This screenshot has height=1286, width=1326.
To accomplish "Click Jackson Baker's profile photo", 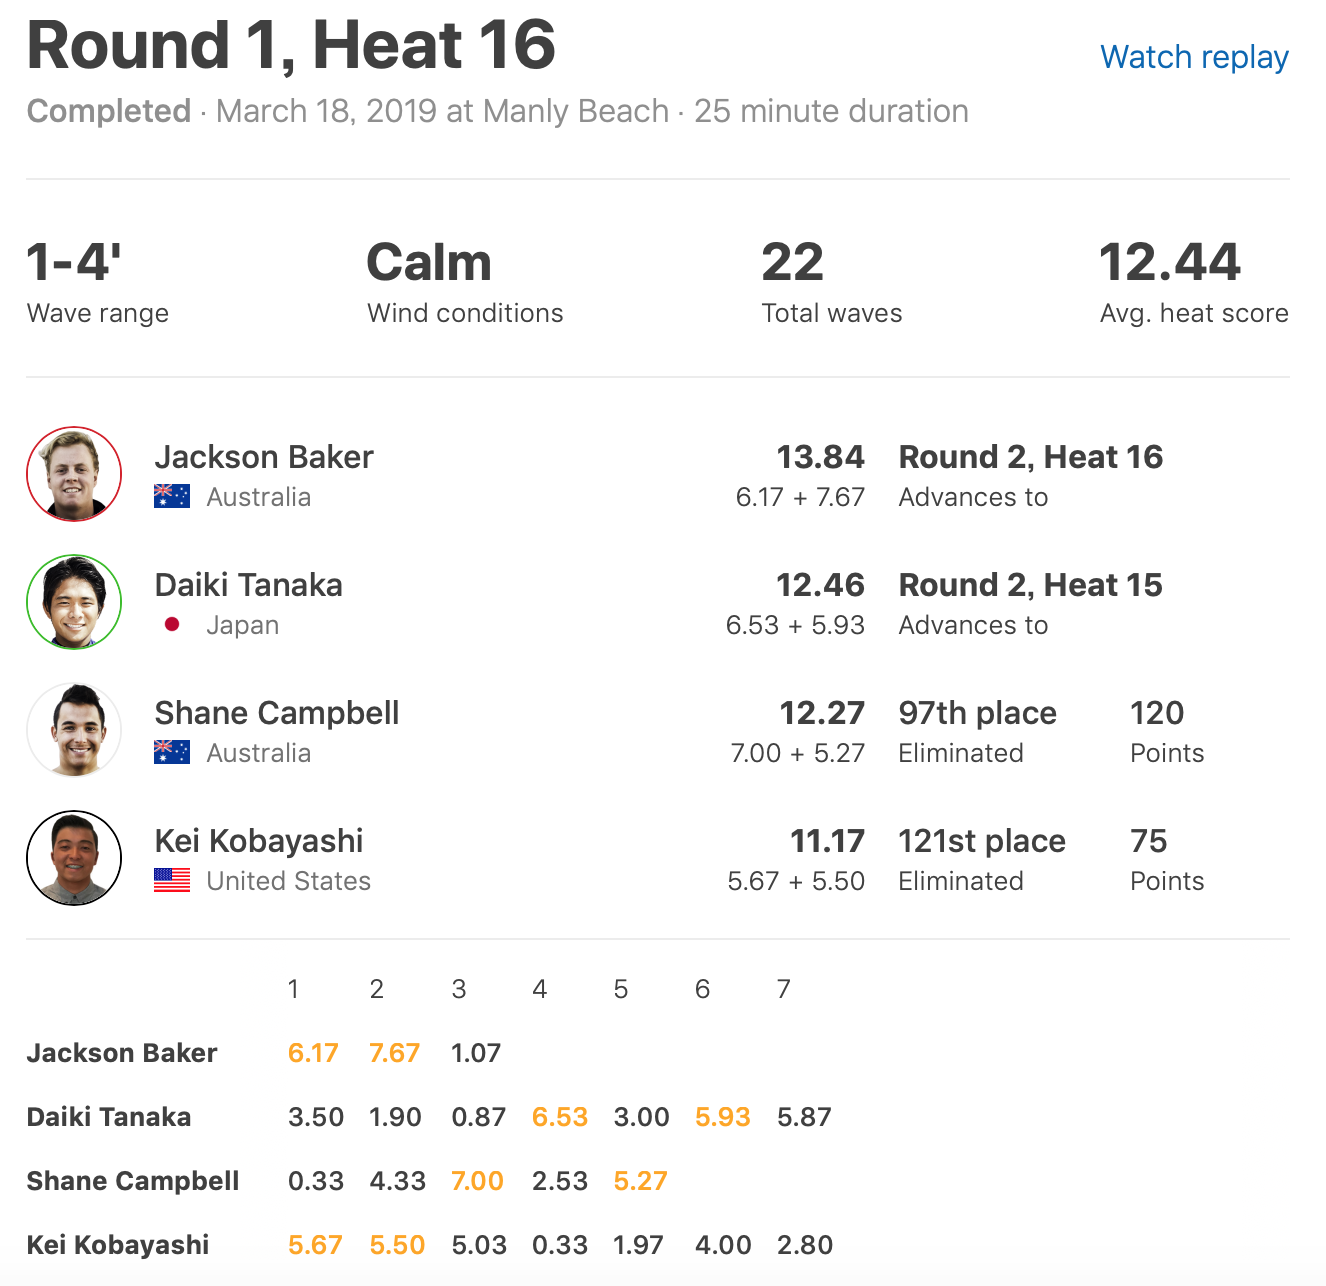I will (74, 474).
